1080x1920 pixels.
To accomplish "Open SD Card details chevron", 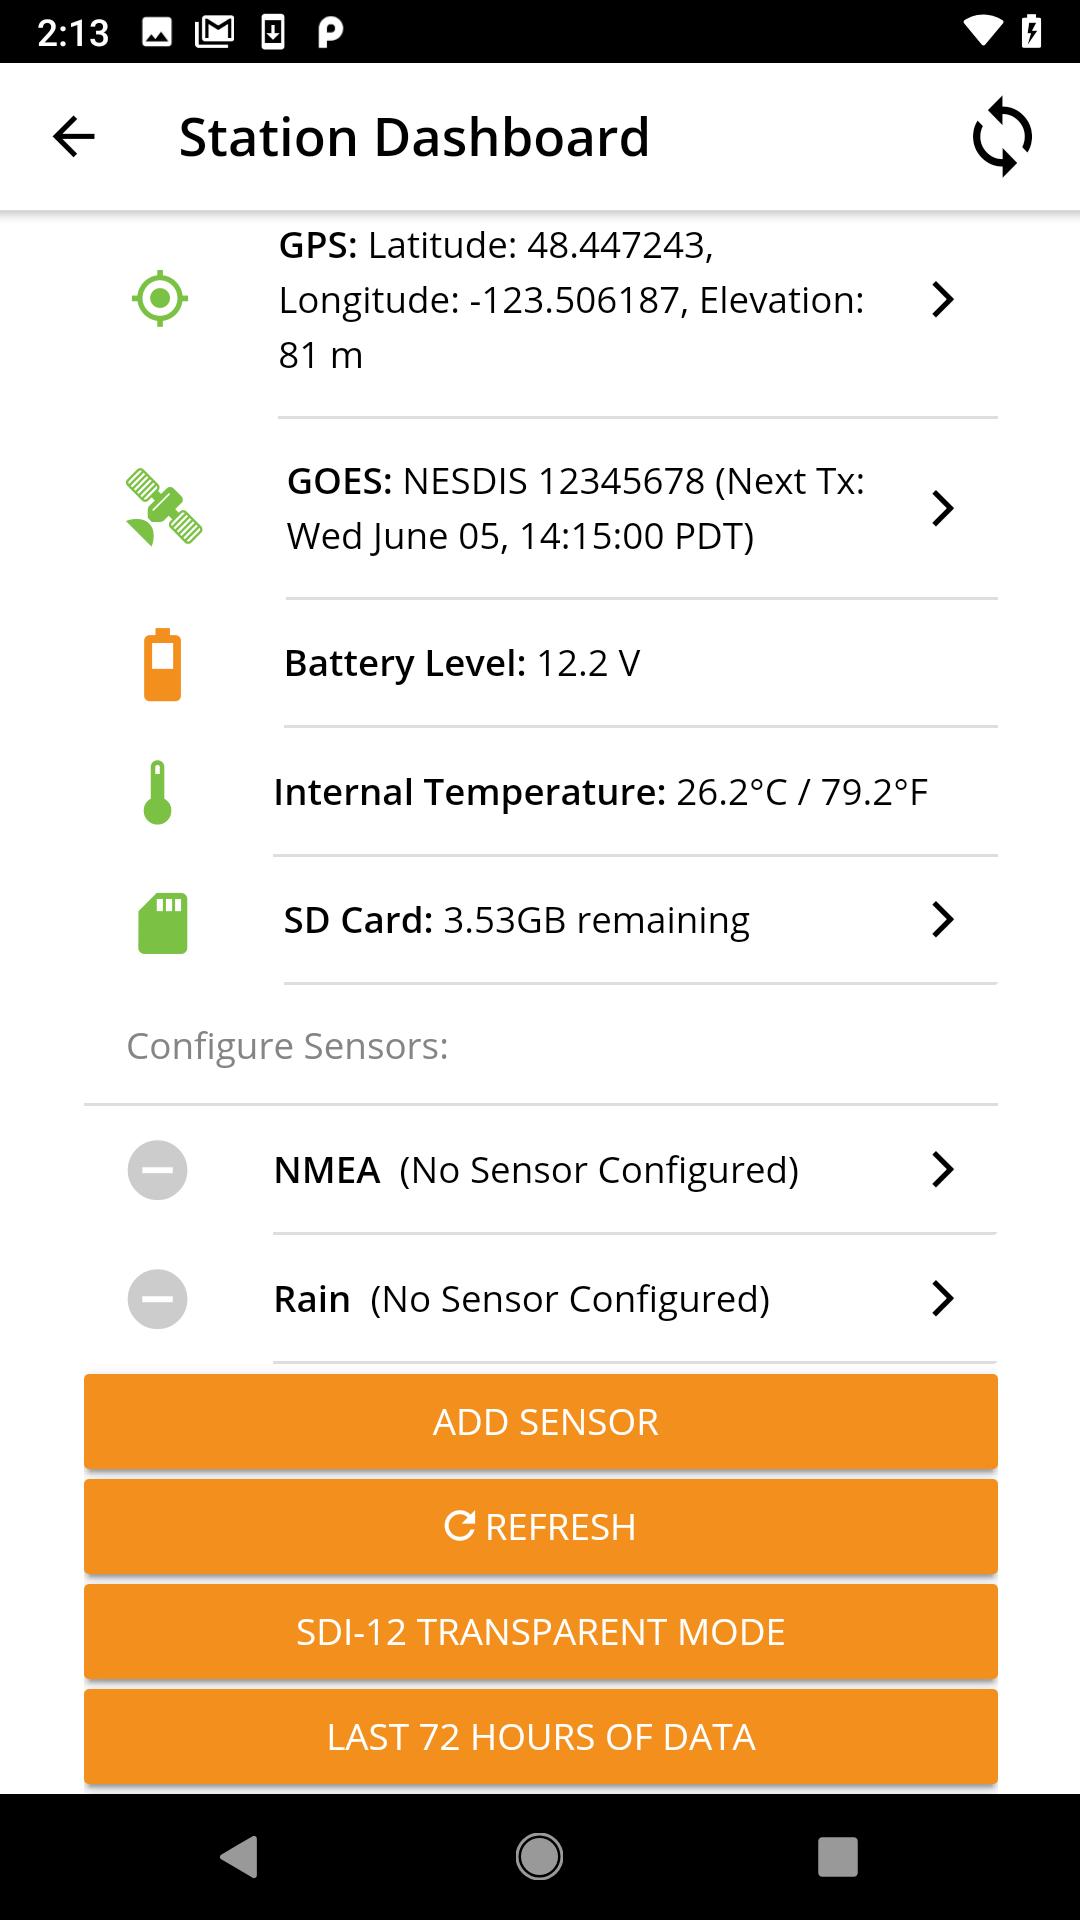I will point(942,919).
